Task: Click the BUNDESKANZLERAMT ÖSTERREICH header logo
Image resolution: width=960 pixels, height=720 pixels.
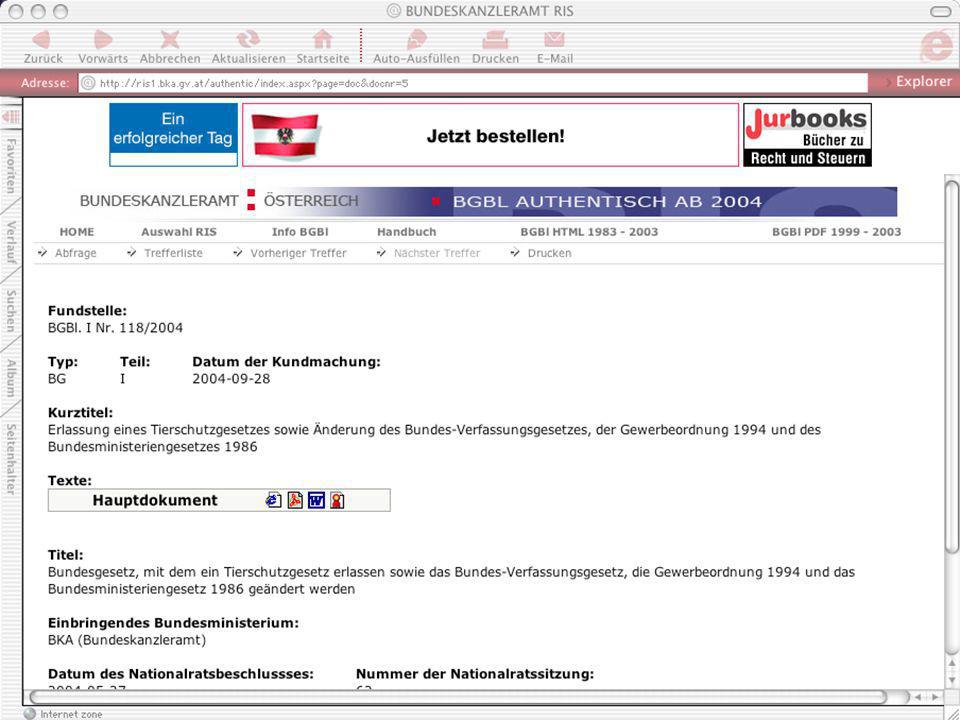Action: pos(219,201)
